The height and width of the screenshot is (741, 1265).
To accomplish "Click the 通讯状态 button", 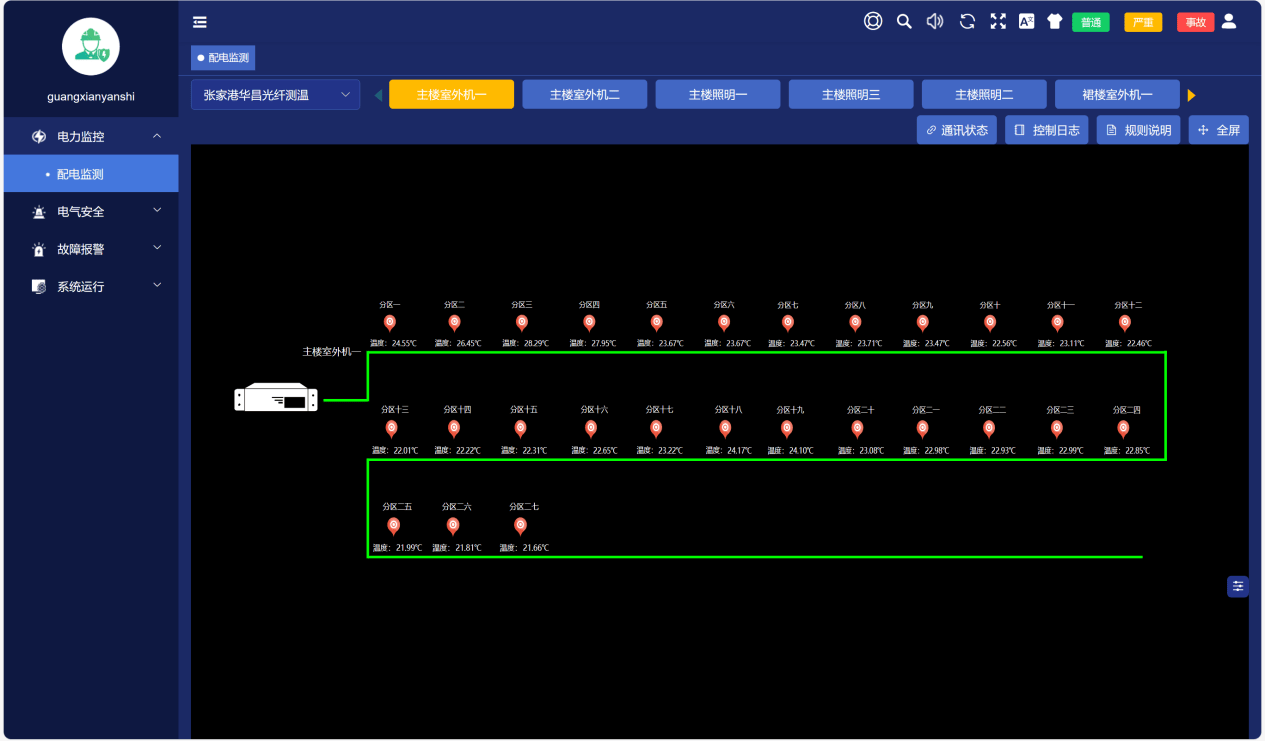I will pos(956,130).
